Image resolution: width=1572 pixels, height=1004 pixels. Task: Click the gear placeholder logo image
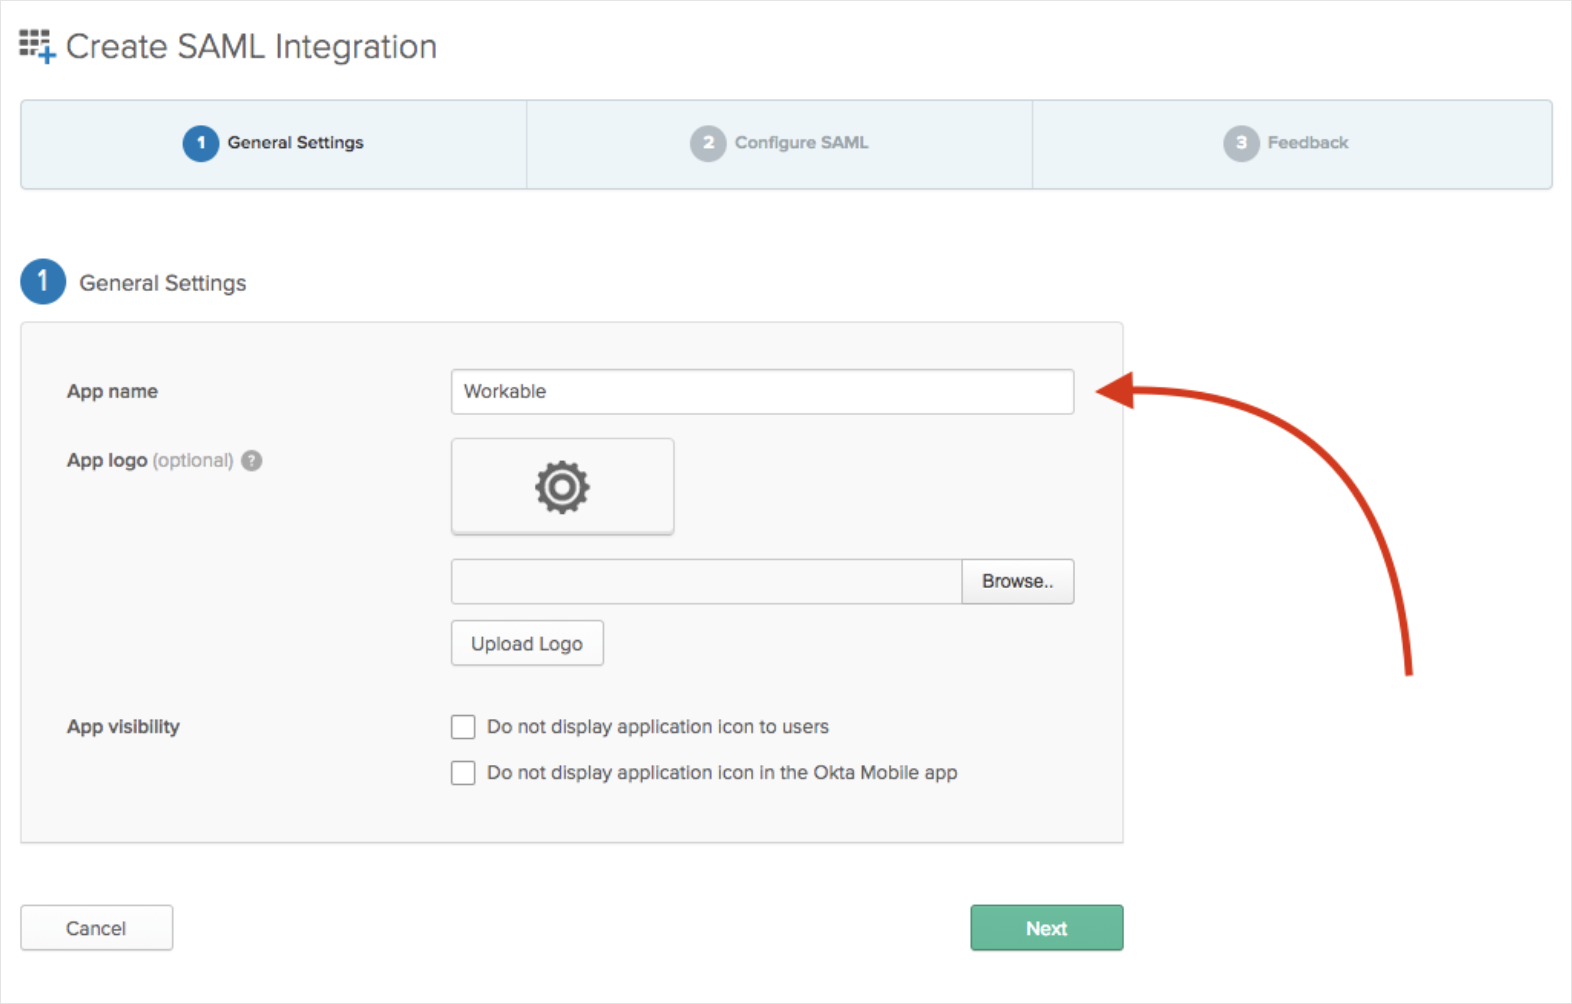coord(562,487)
